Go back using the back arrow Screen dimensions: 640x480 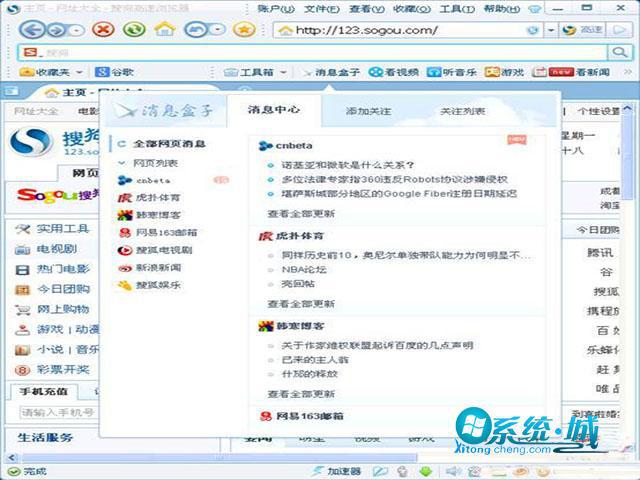click(x=32, y=30)
